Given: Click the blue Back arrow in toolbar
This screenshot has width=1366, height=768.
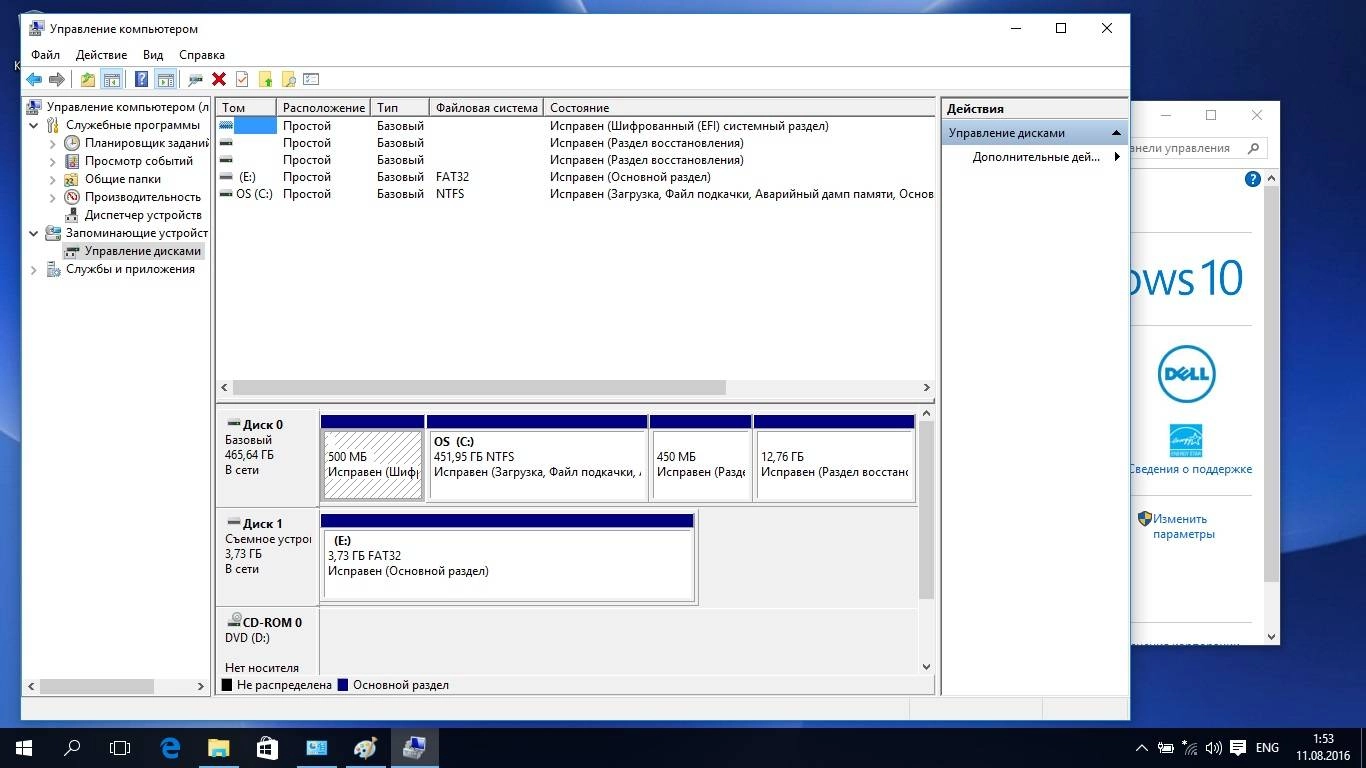Looking at the screenshot, I should point(34,79).
